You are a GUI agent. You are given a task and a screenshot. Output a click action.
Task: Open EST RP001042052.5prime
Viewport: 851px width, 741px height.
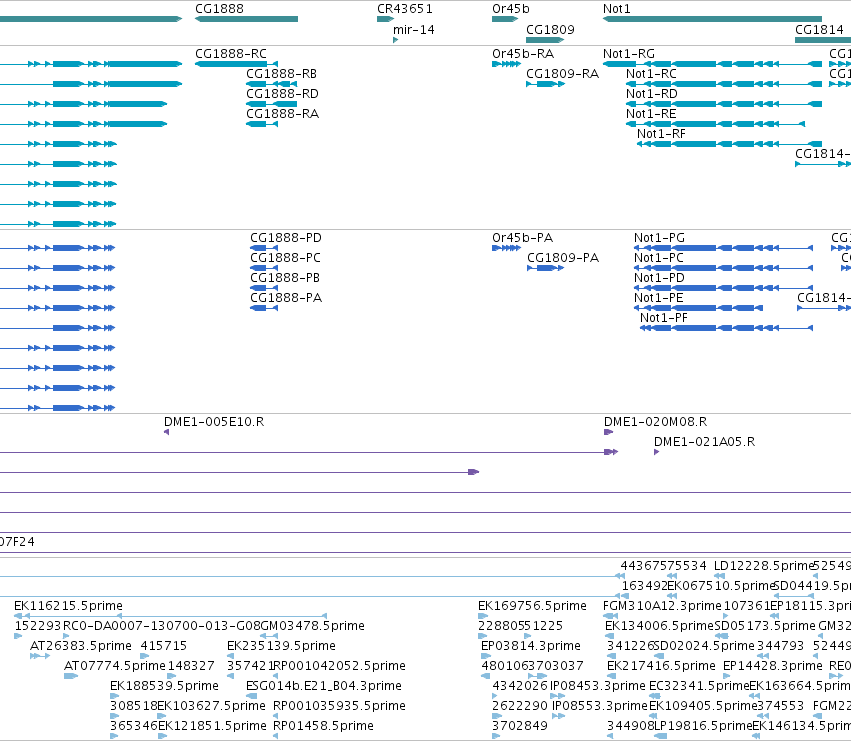[339, 666]
